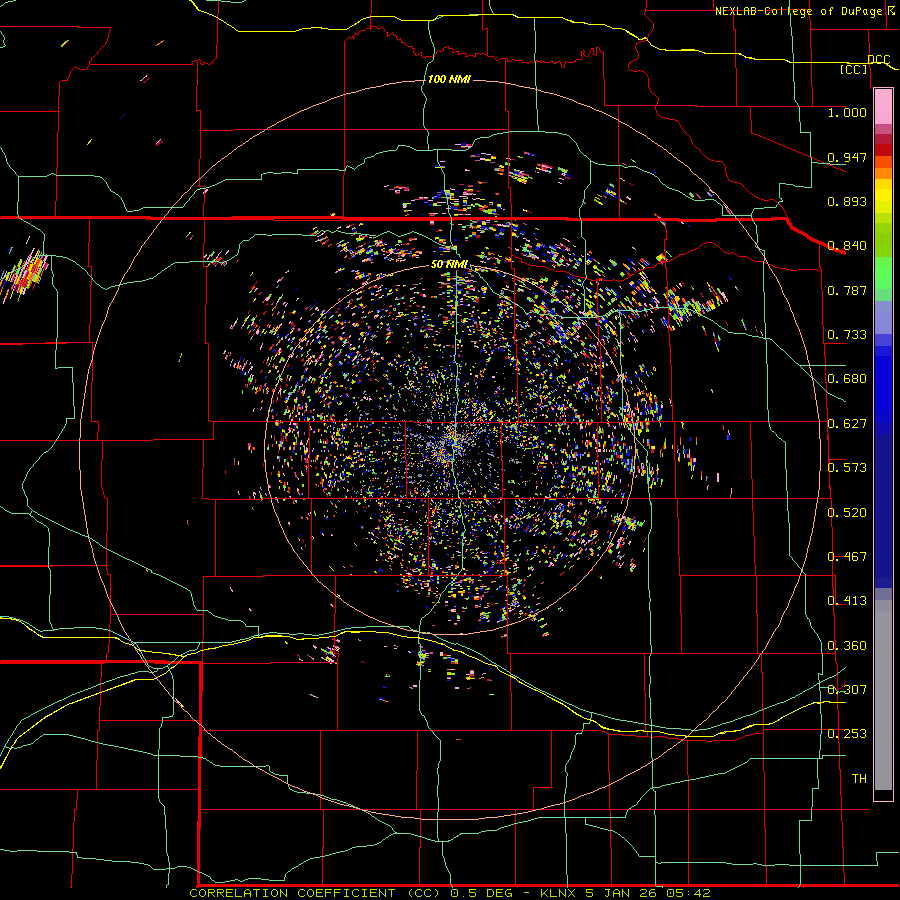Select the 0.413 scale value
The image size is (900, 900).
pyautogui.click(x=847, y=601)
